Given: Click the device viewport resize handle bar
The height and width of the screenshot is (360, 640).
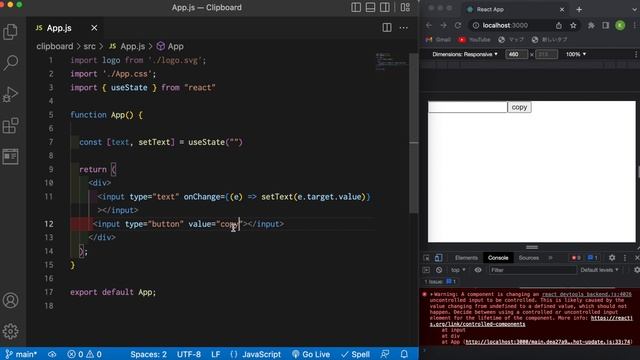Looking at the screenshot, I should coord(531,247).
